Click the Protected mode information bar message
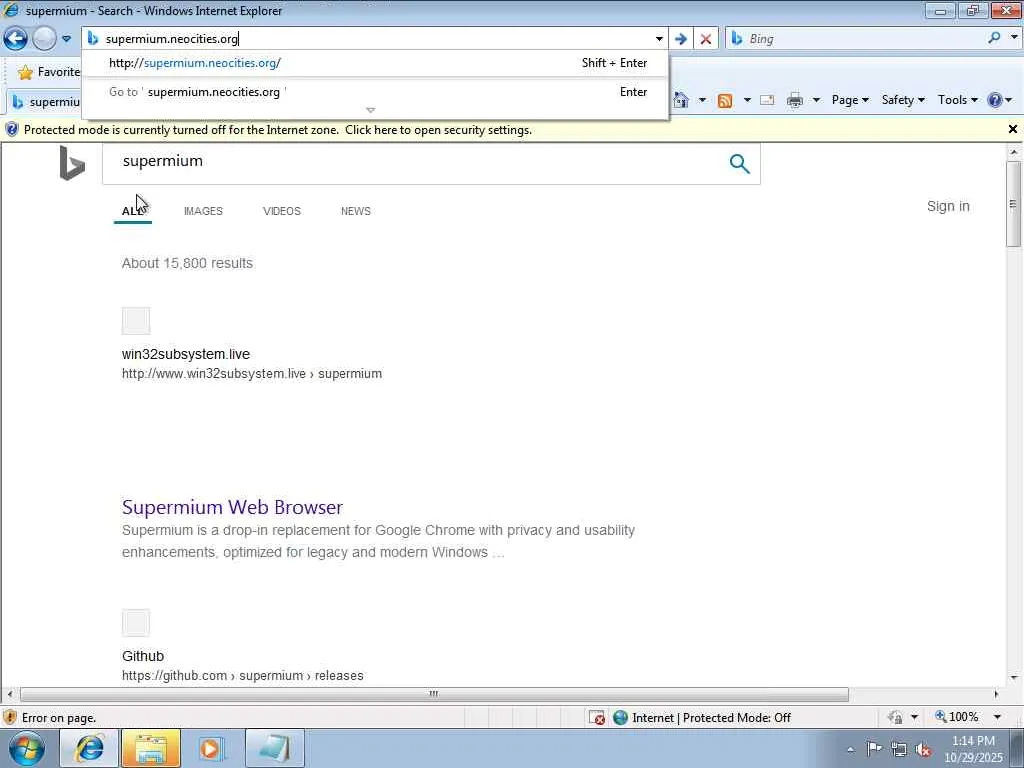 [x=278, y=130]
